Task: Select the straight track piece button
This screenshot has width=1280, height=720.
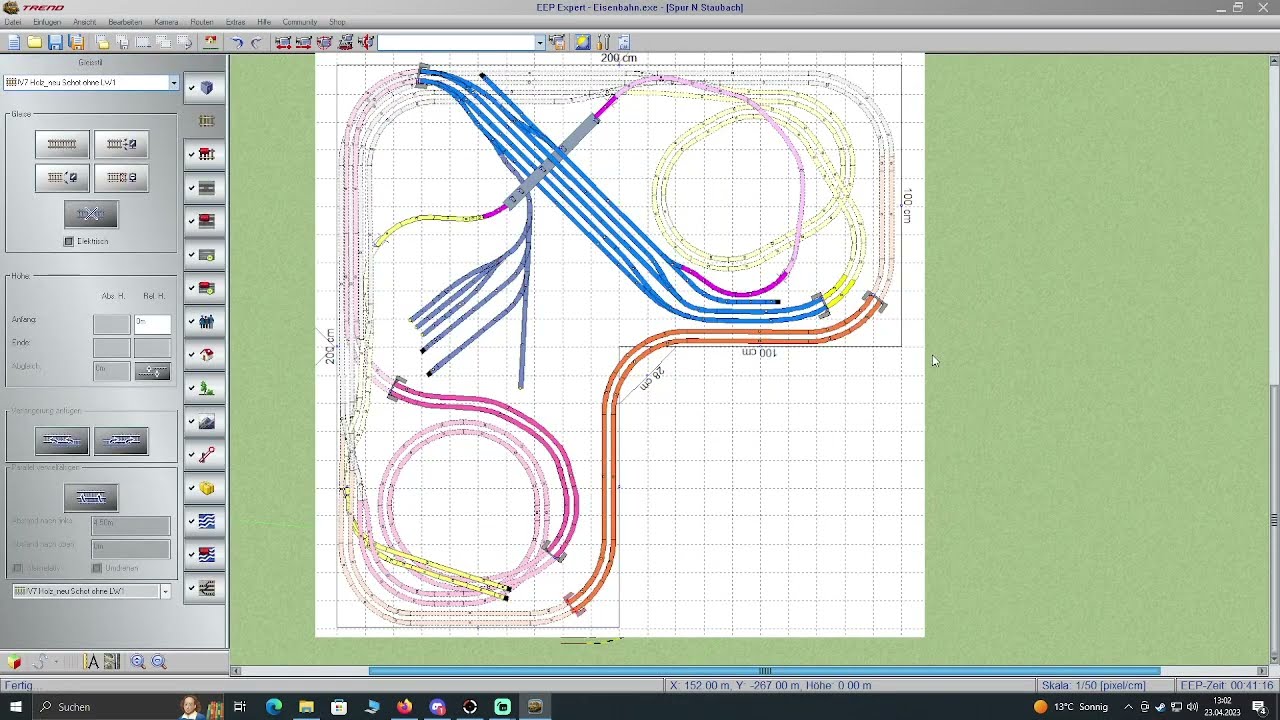Action: 62,144
